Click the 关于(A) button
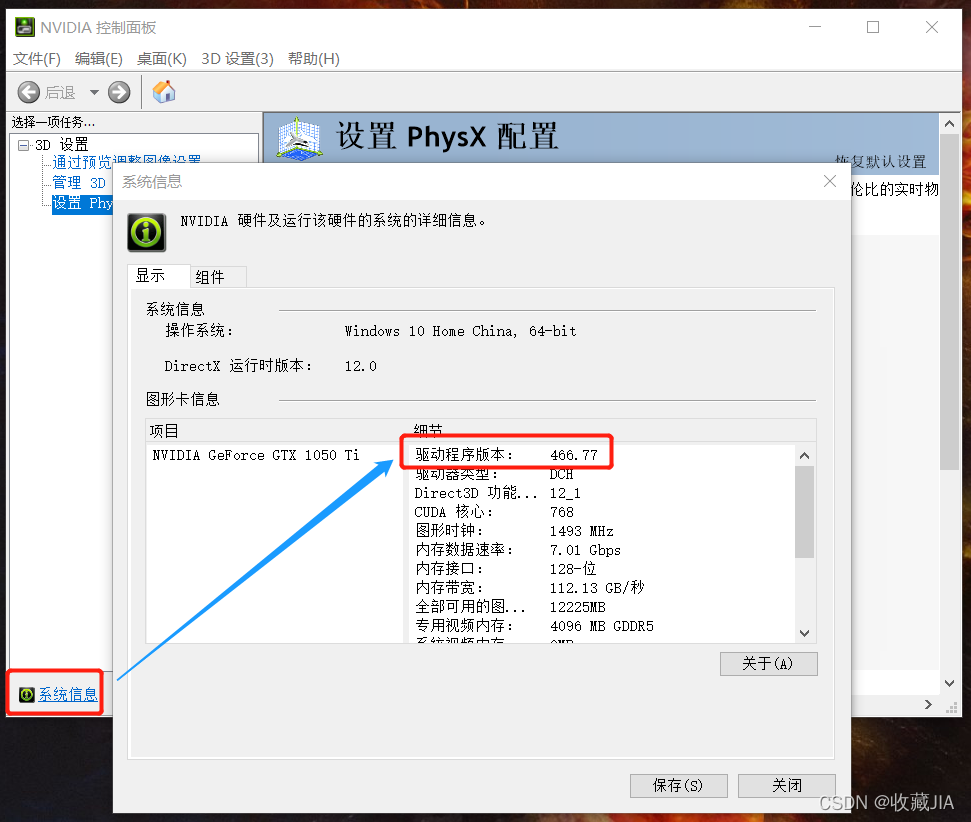 (769, 663)
